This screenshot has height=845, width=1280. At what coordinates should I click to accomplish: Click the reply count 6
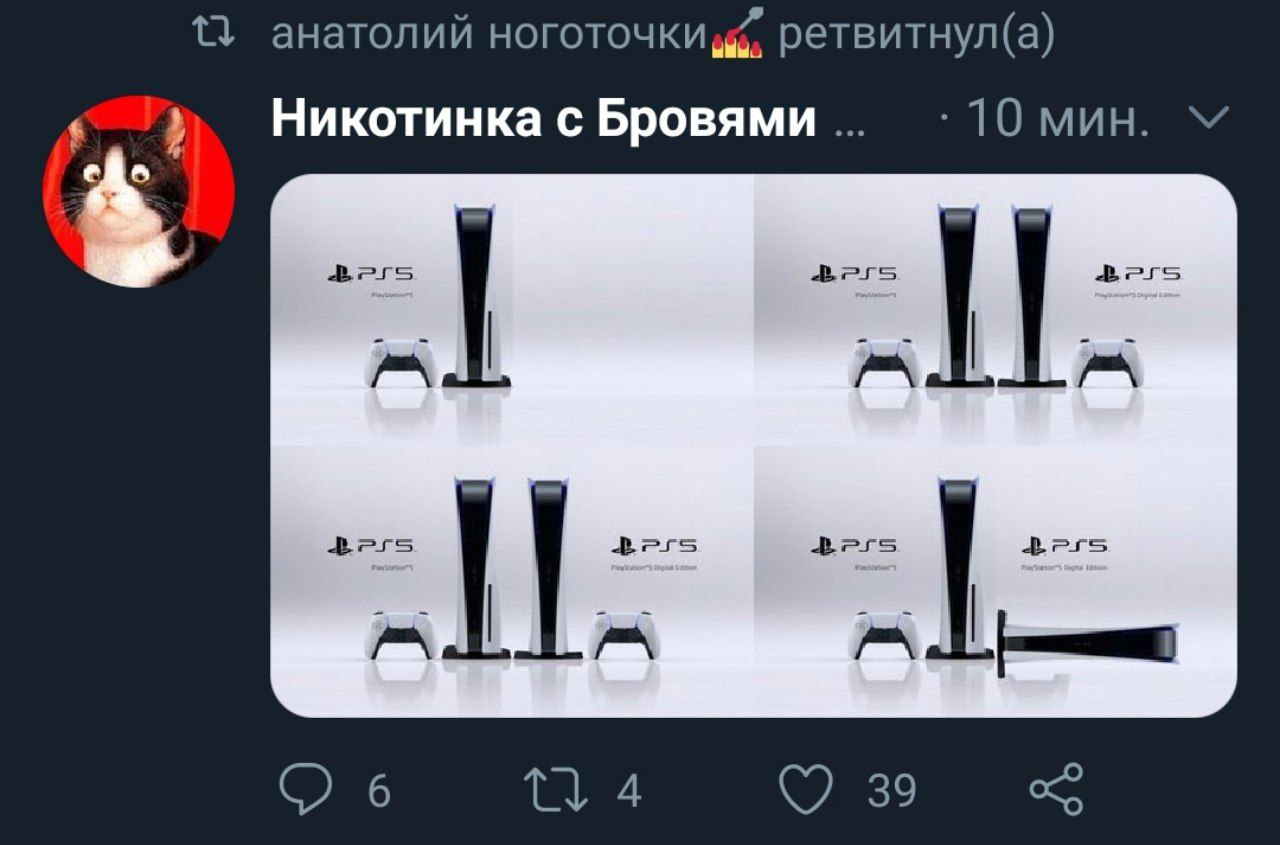click(378, 791)
